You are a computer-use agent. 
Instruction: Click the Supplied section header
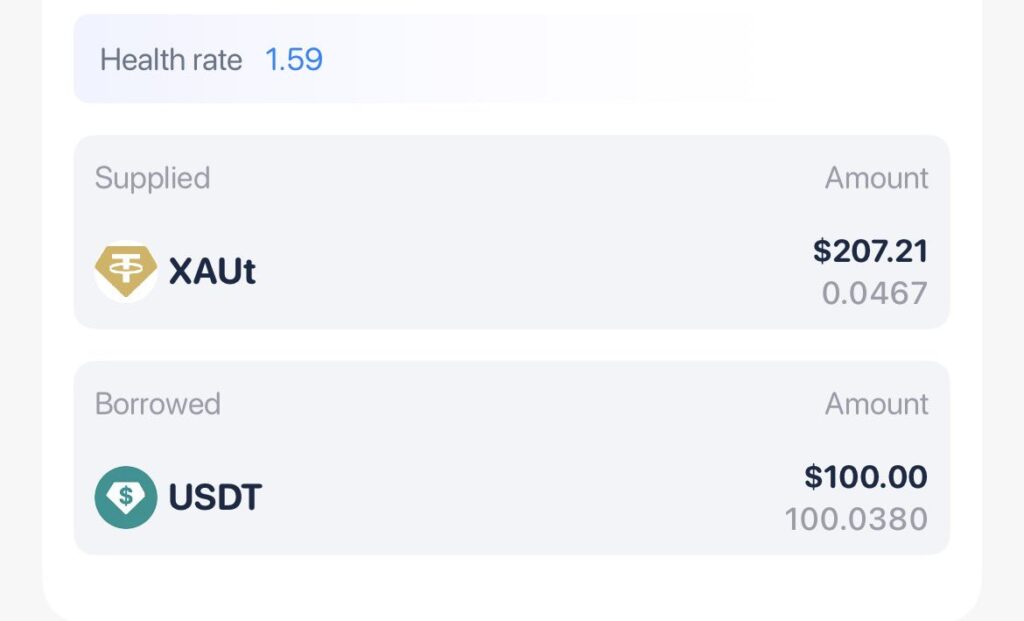point(152,178)
